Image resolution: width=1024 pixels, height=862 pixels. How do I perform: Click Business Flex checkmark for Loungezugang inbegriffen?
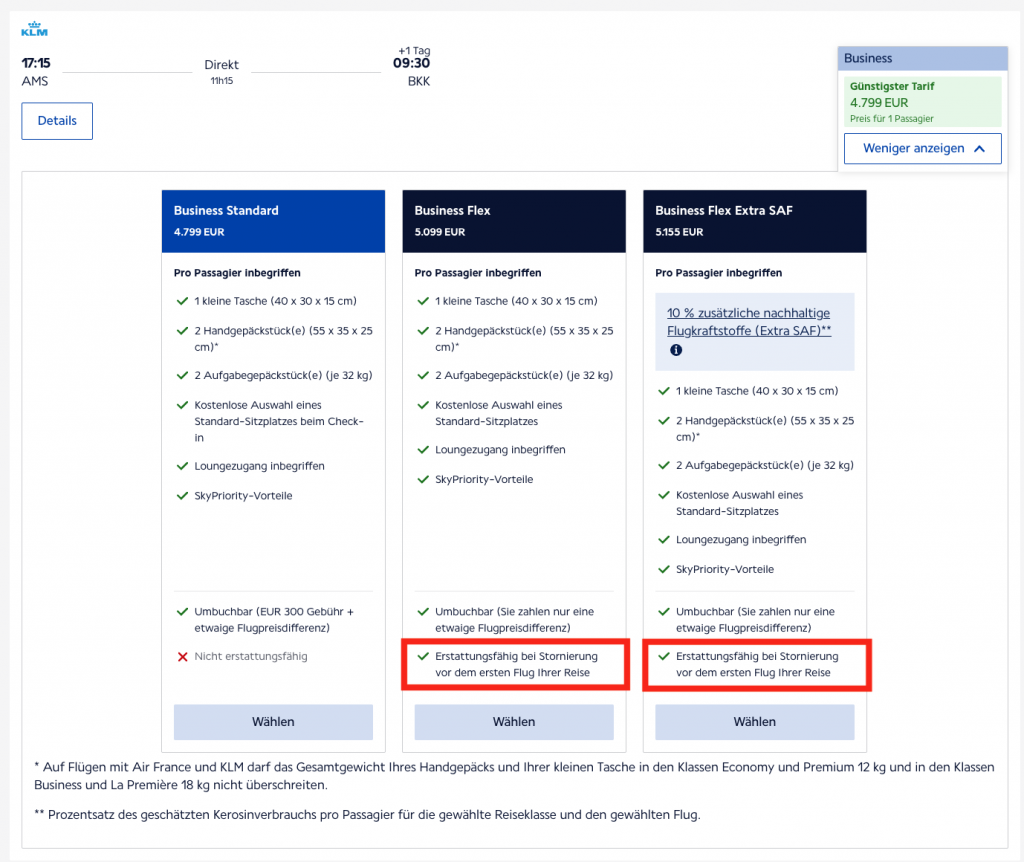coord(423,450)
